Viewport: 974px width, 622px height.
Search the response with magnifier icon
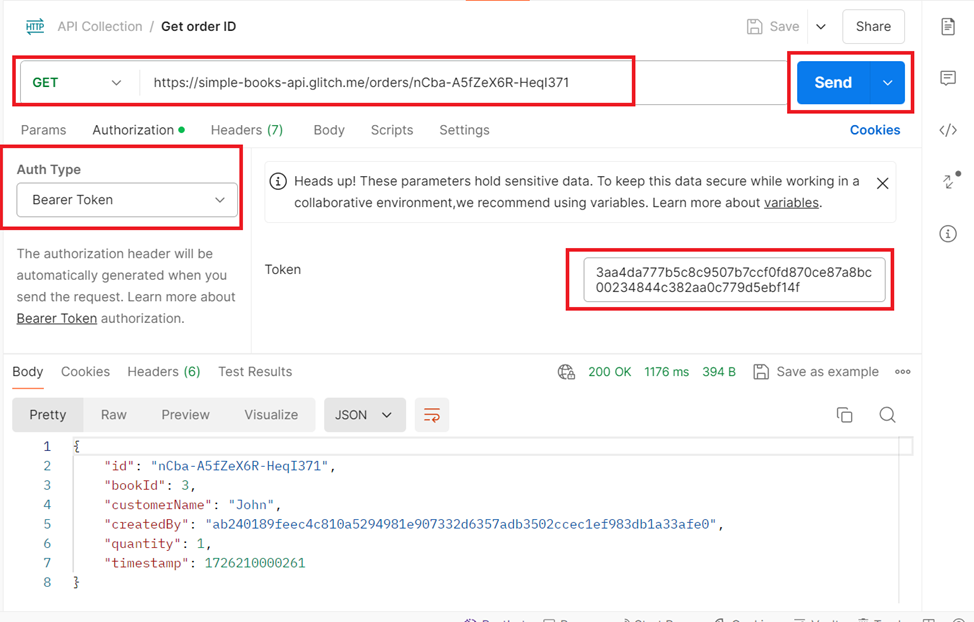[x=887, y=415]
